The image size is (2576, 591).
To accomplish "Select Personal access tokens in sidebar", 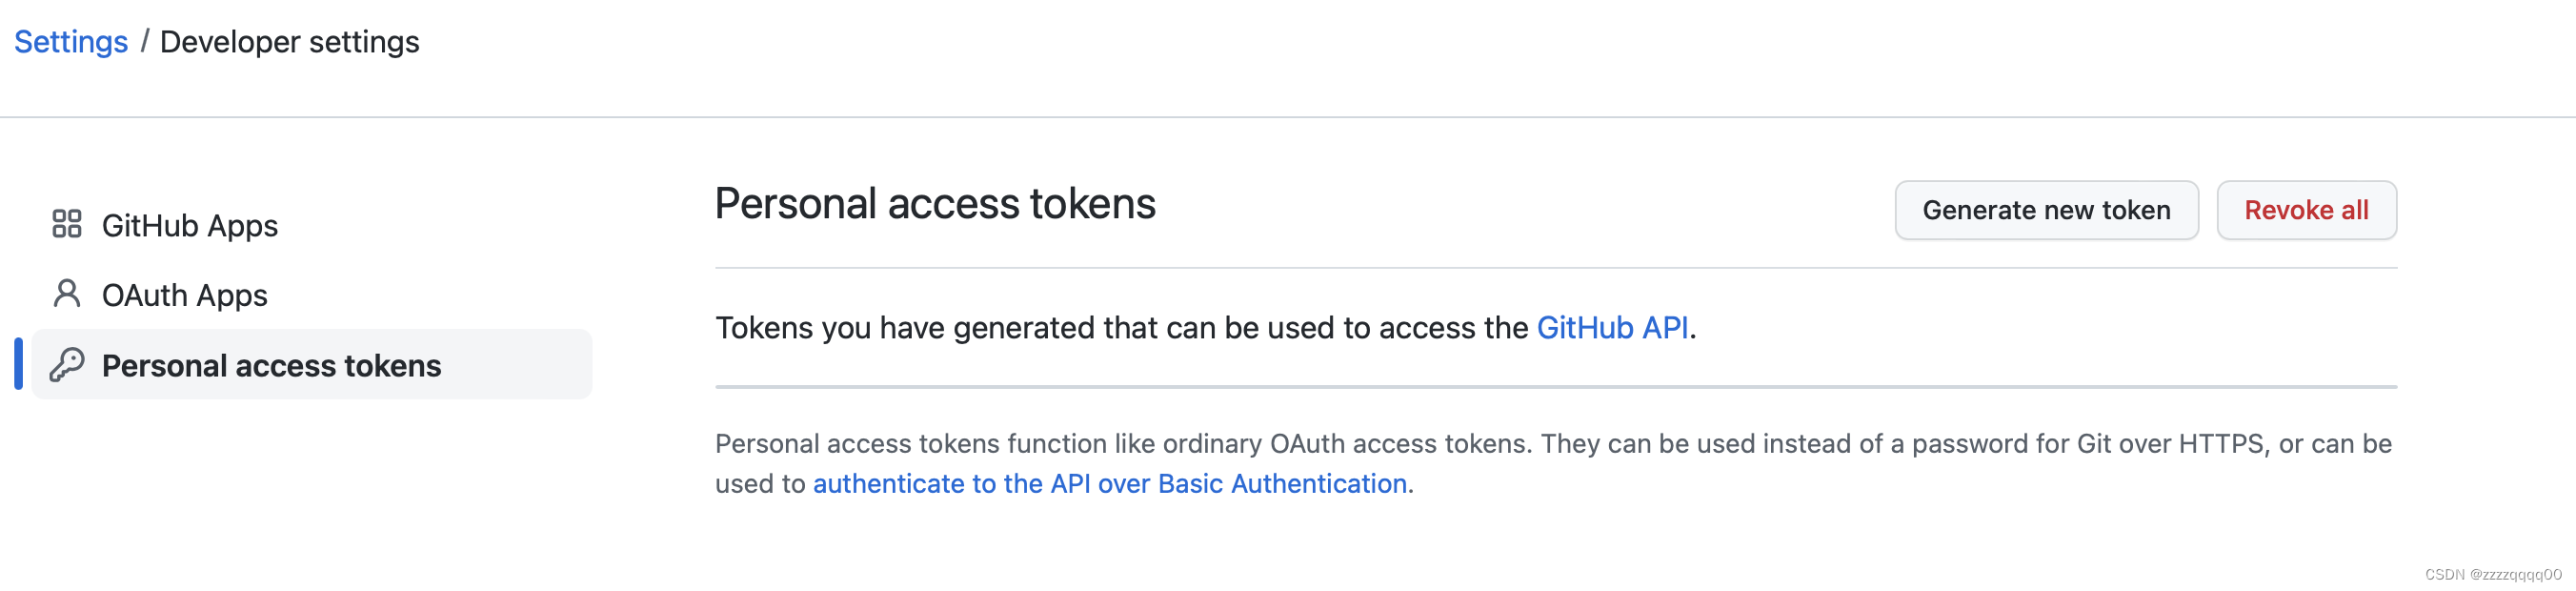I will (312, 365).
